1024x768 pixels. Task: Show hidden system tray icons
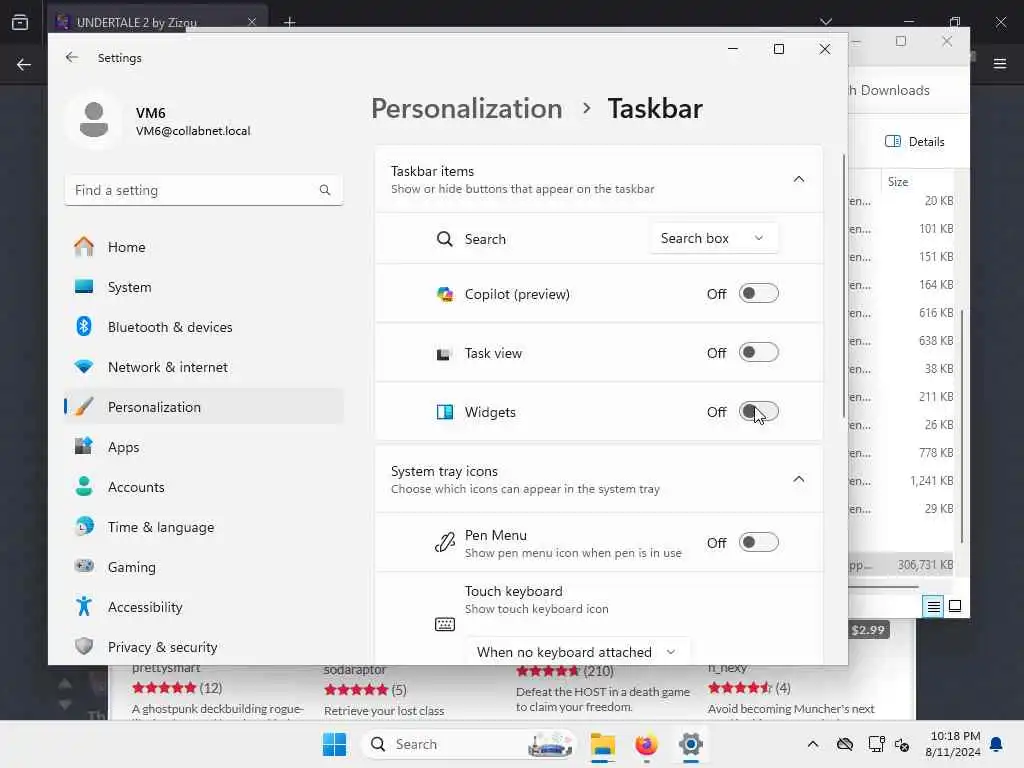812,744
